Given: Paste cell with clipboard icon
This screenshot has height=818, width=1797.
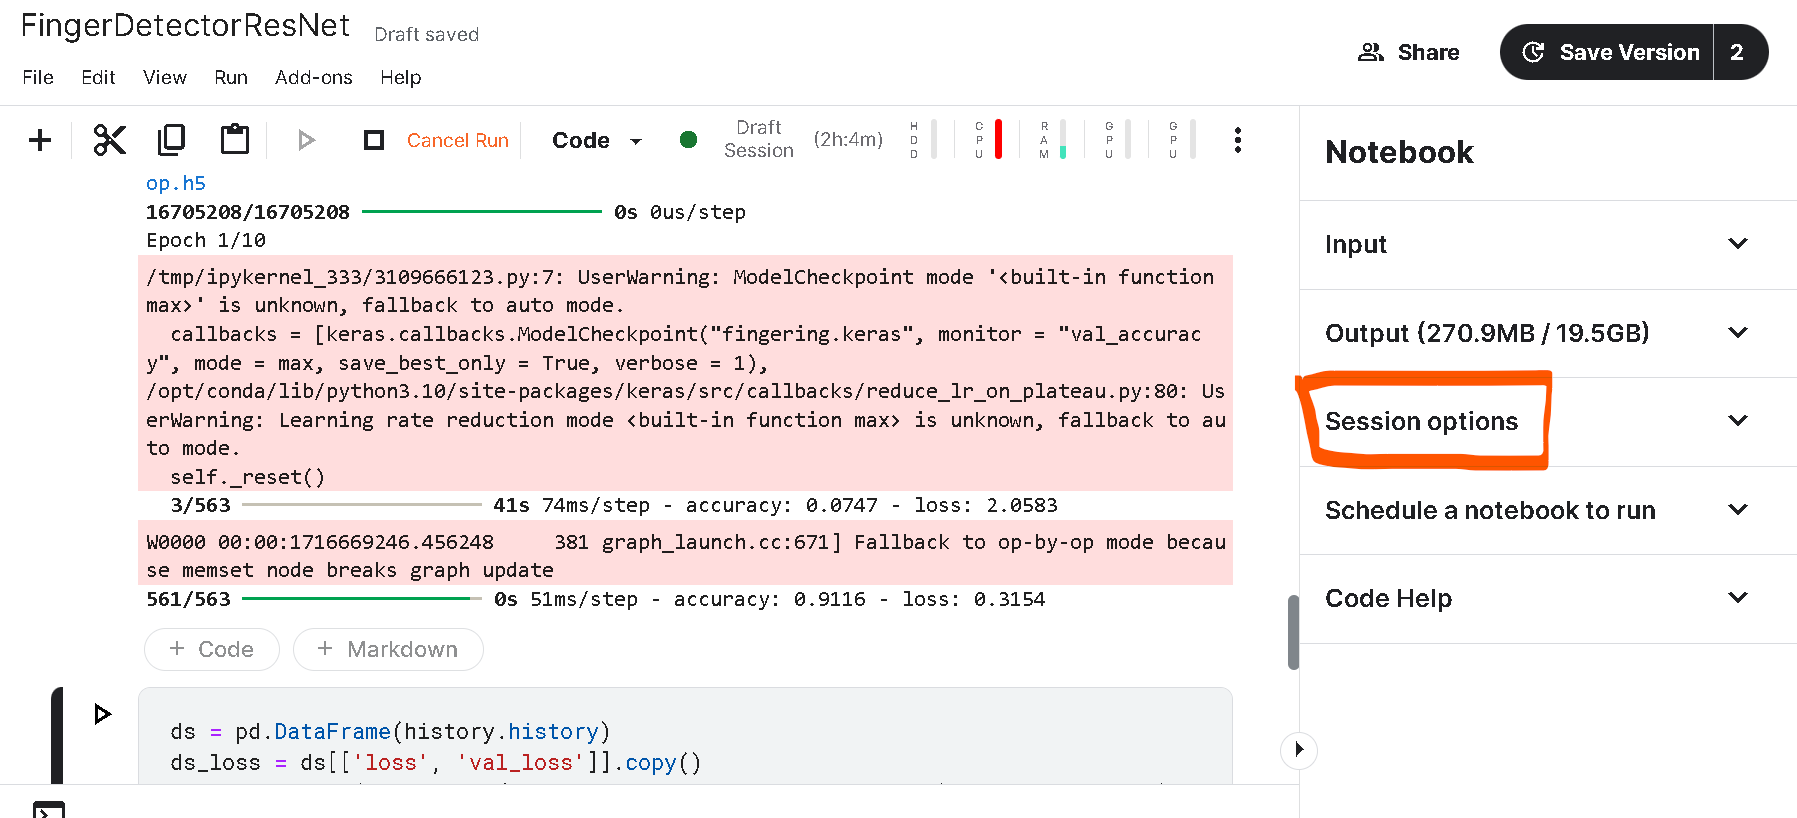Looking at the screenshot, I should pos(235,140).
